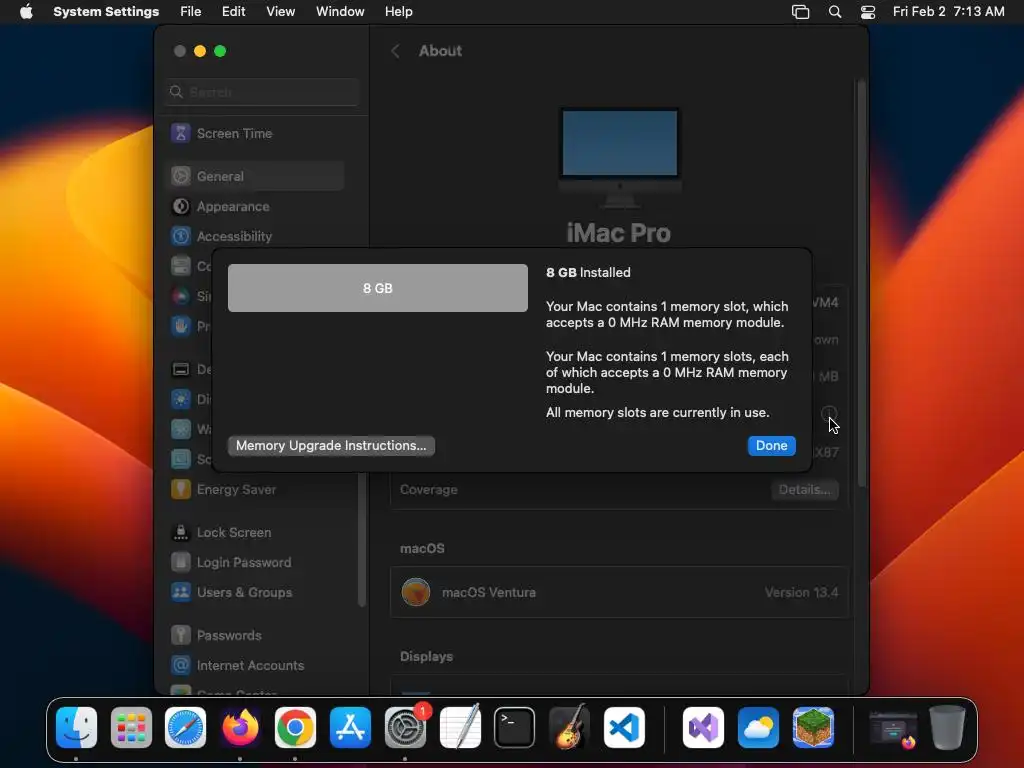This screenshot has height=768, width=1024.
Task: Click the macOS Ventura logo icon
Action: [x=416, y=592]
